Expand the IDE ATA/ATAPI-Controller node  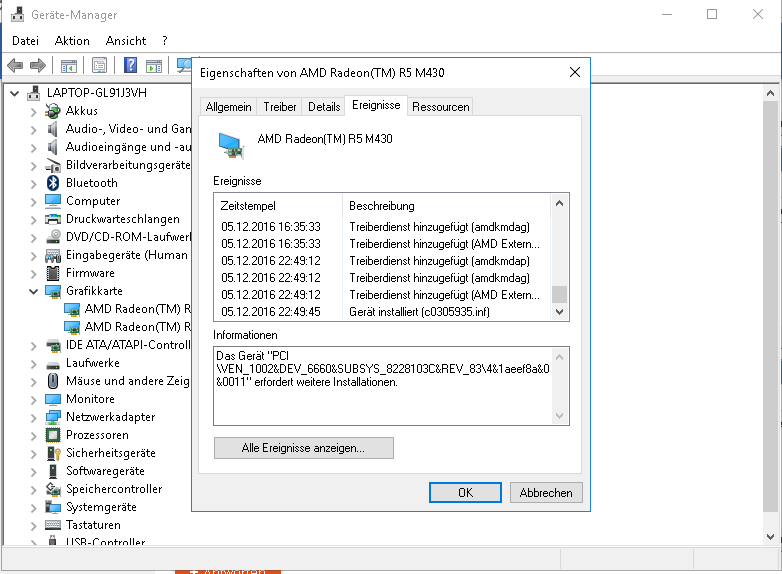(x=33, y=346)
